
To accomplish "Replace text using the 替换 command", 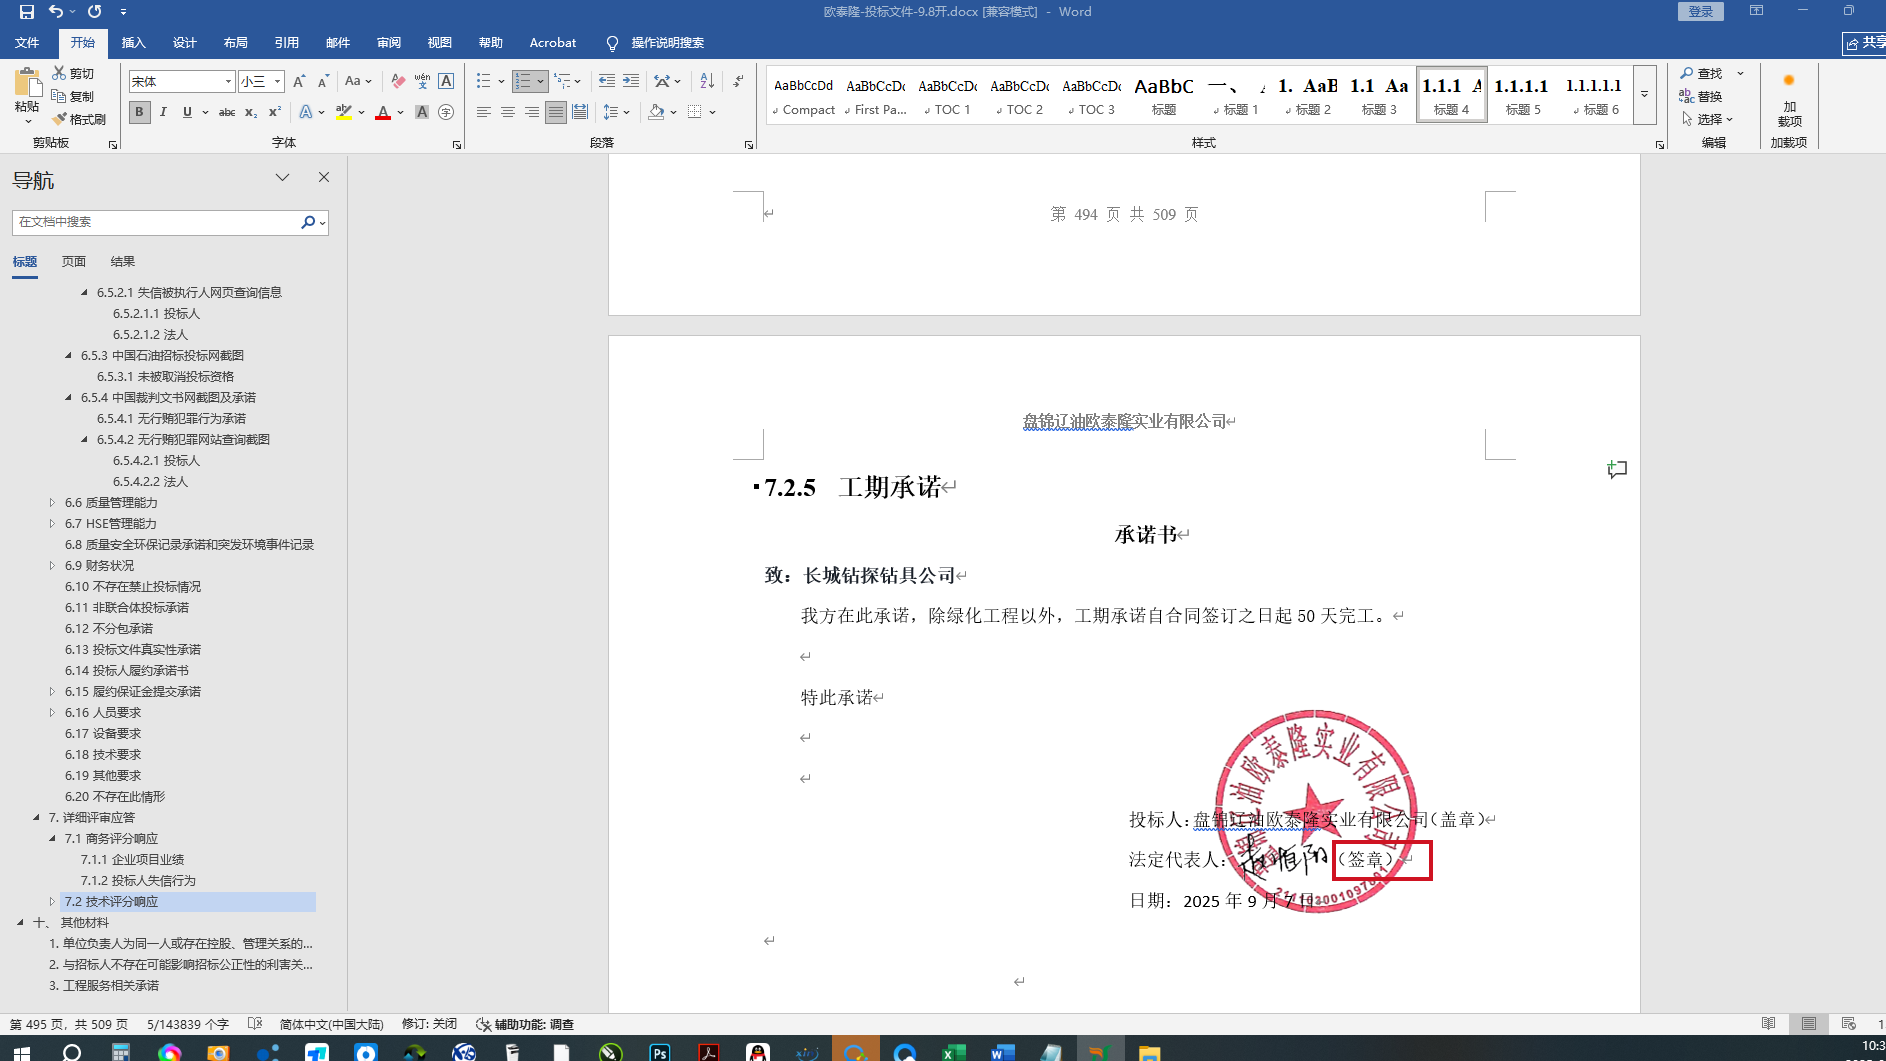I will point(1701,96).
